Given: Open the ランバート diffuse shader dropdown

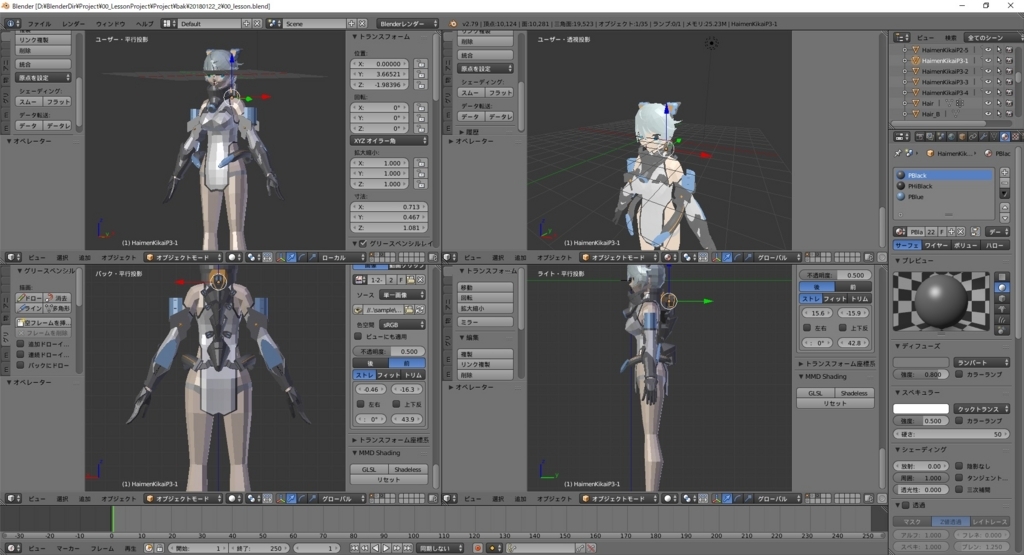Looking at the screenshot, I should [982, 362].
